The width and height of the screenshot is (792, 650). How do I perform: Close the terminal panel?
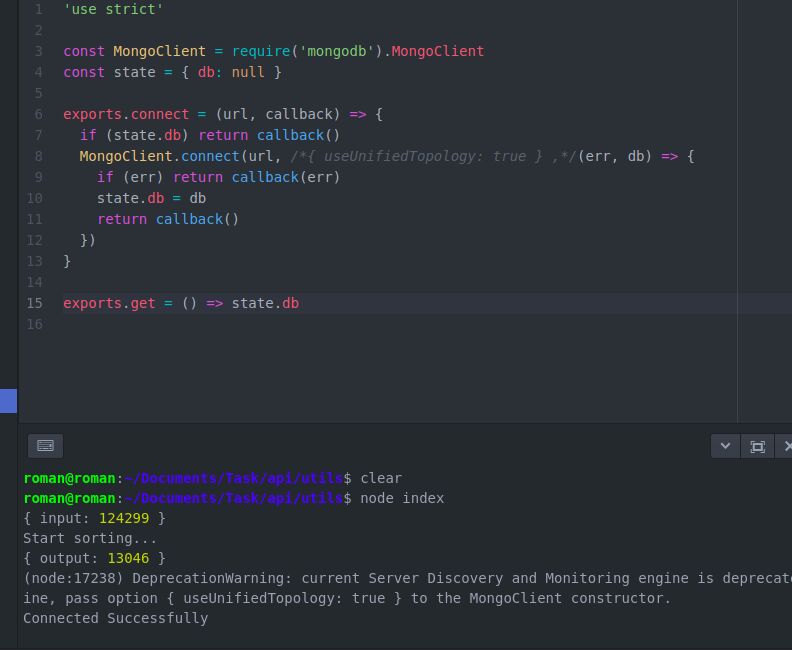[x=786, y=446]
